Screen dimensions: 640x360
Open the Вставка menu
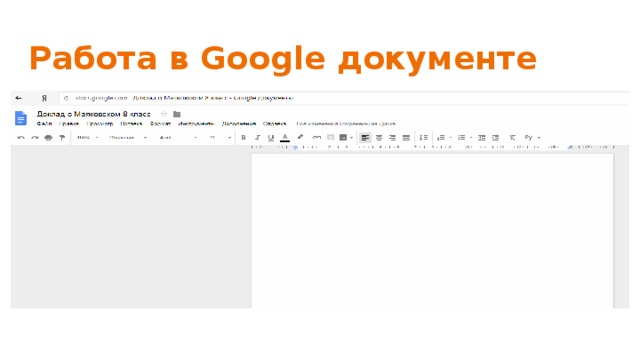point(131,123)
